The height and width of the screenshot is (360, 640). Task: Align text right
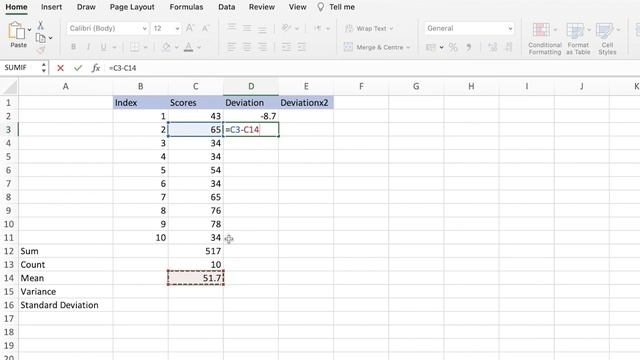point(262,47)
